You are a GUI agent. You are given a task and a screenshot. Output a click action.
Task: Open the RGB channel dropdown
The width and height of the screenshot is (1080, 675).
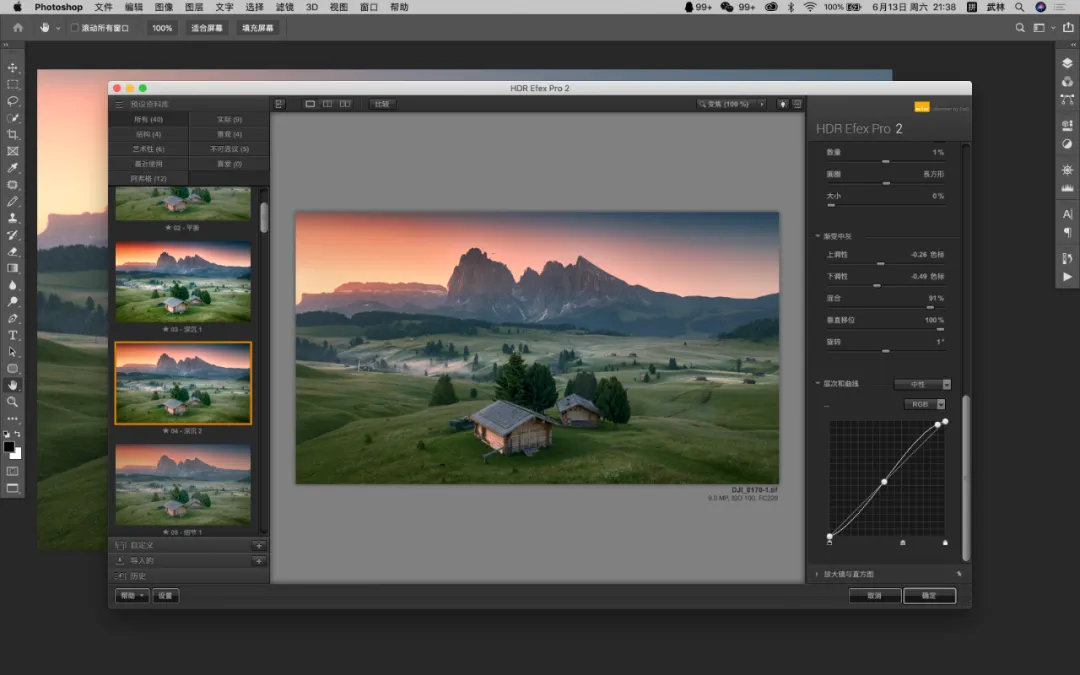(926, 405)
